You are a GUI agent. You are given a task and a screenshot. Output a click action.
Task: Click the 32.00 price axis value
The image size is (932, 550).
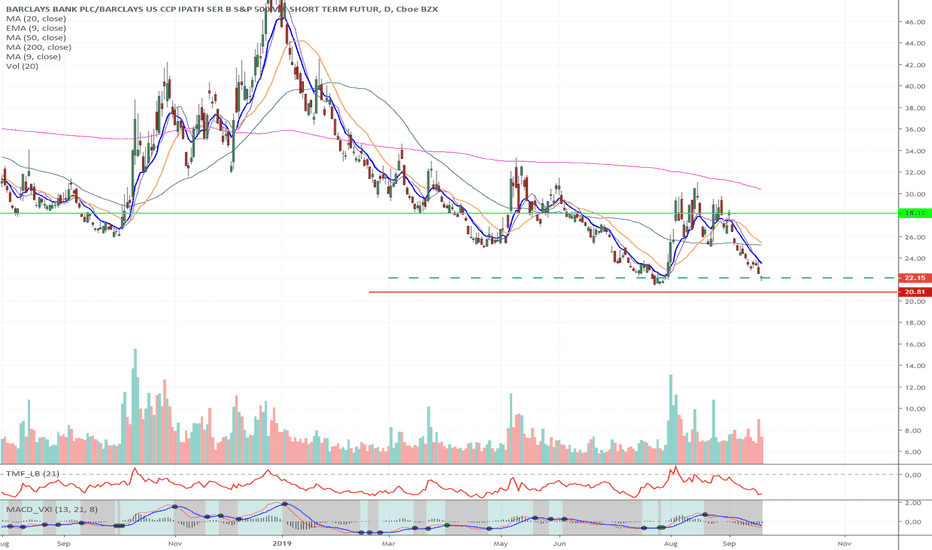tap(915, 172)
